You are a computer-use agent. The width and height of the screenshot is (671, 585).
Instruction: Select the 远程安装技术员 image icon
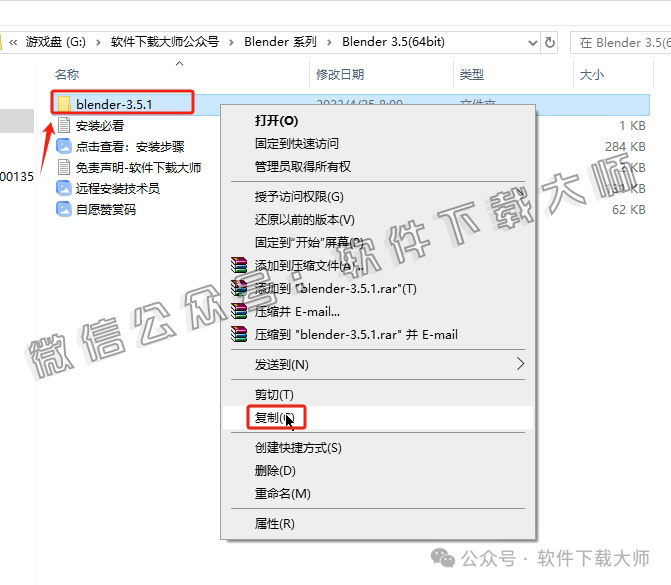coord(64,188)
